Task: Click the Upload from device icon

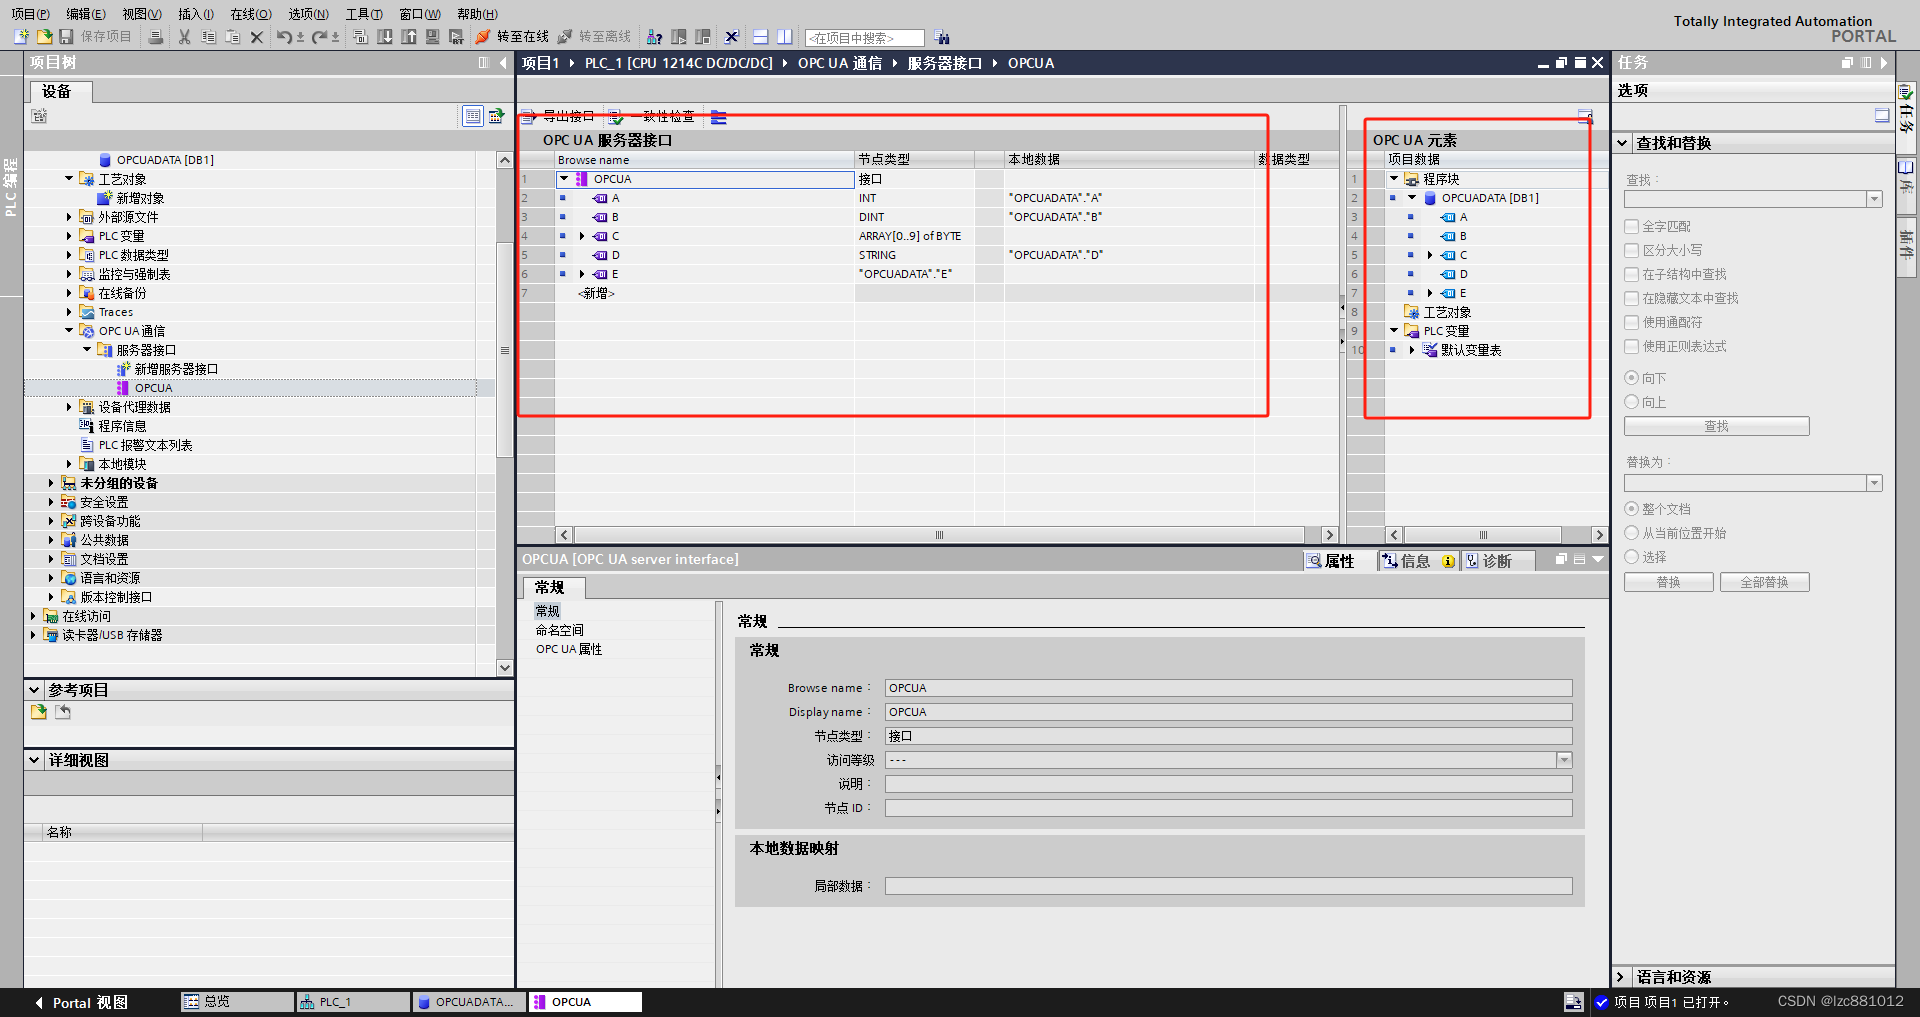Action: tap(409, 37)
